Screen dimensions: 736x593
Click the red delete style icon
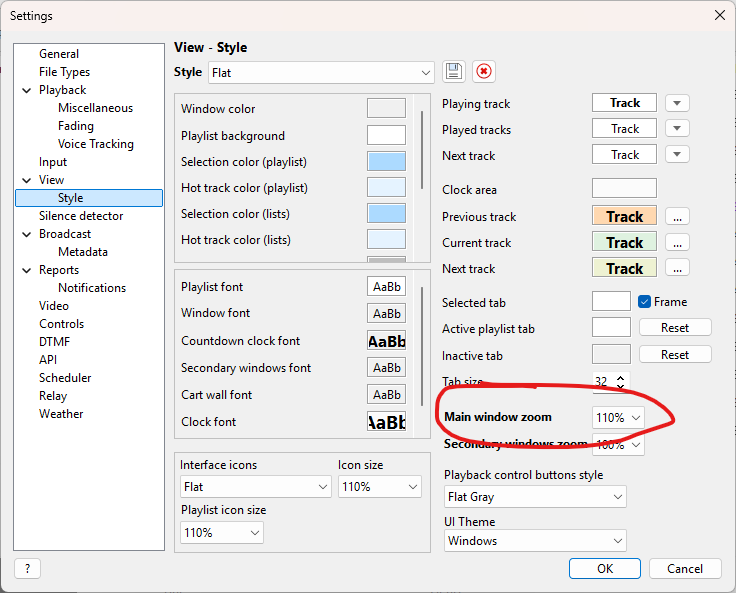tap(484, 71)
